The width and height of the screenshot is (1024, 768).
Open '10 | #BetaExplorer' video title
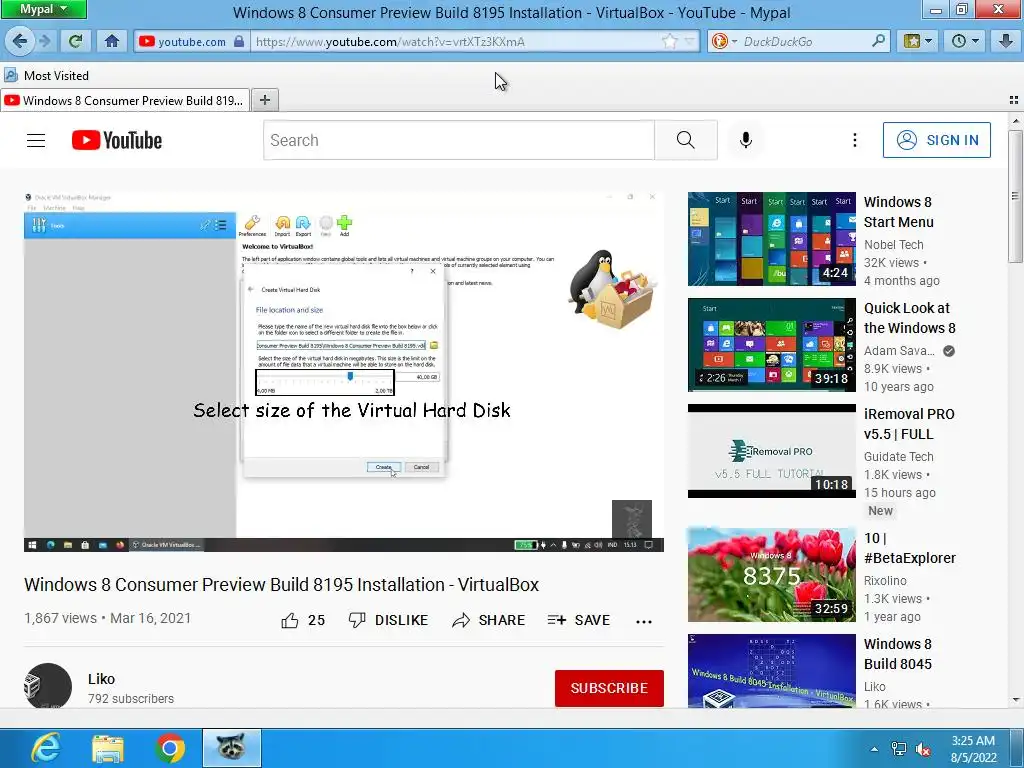[x=910, y=548]
